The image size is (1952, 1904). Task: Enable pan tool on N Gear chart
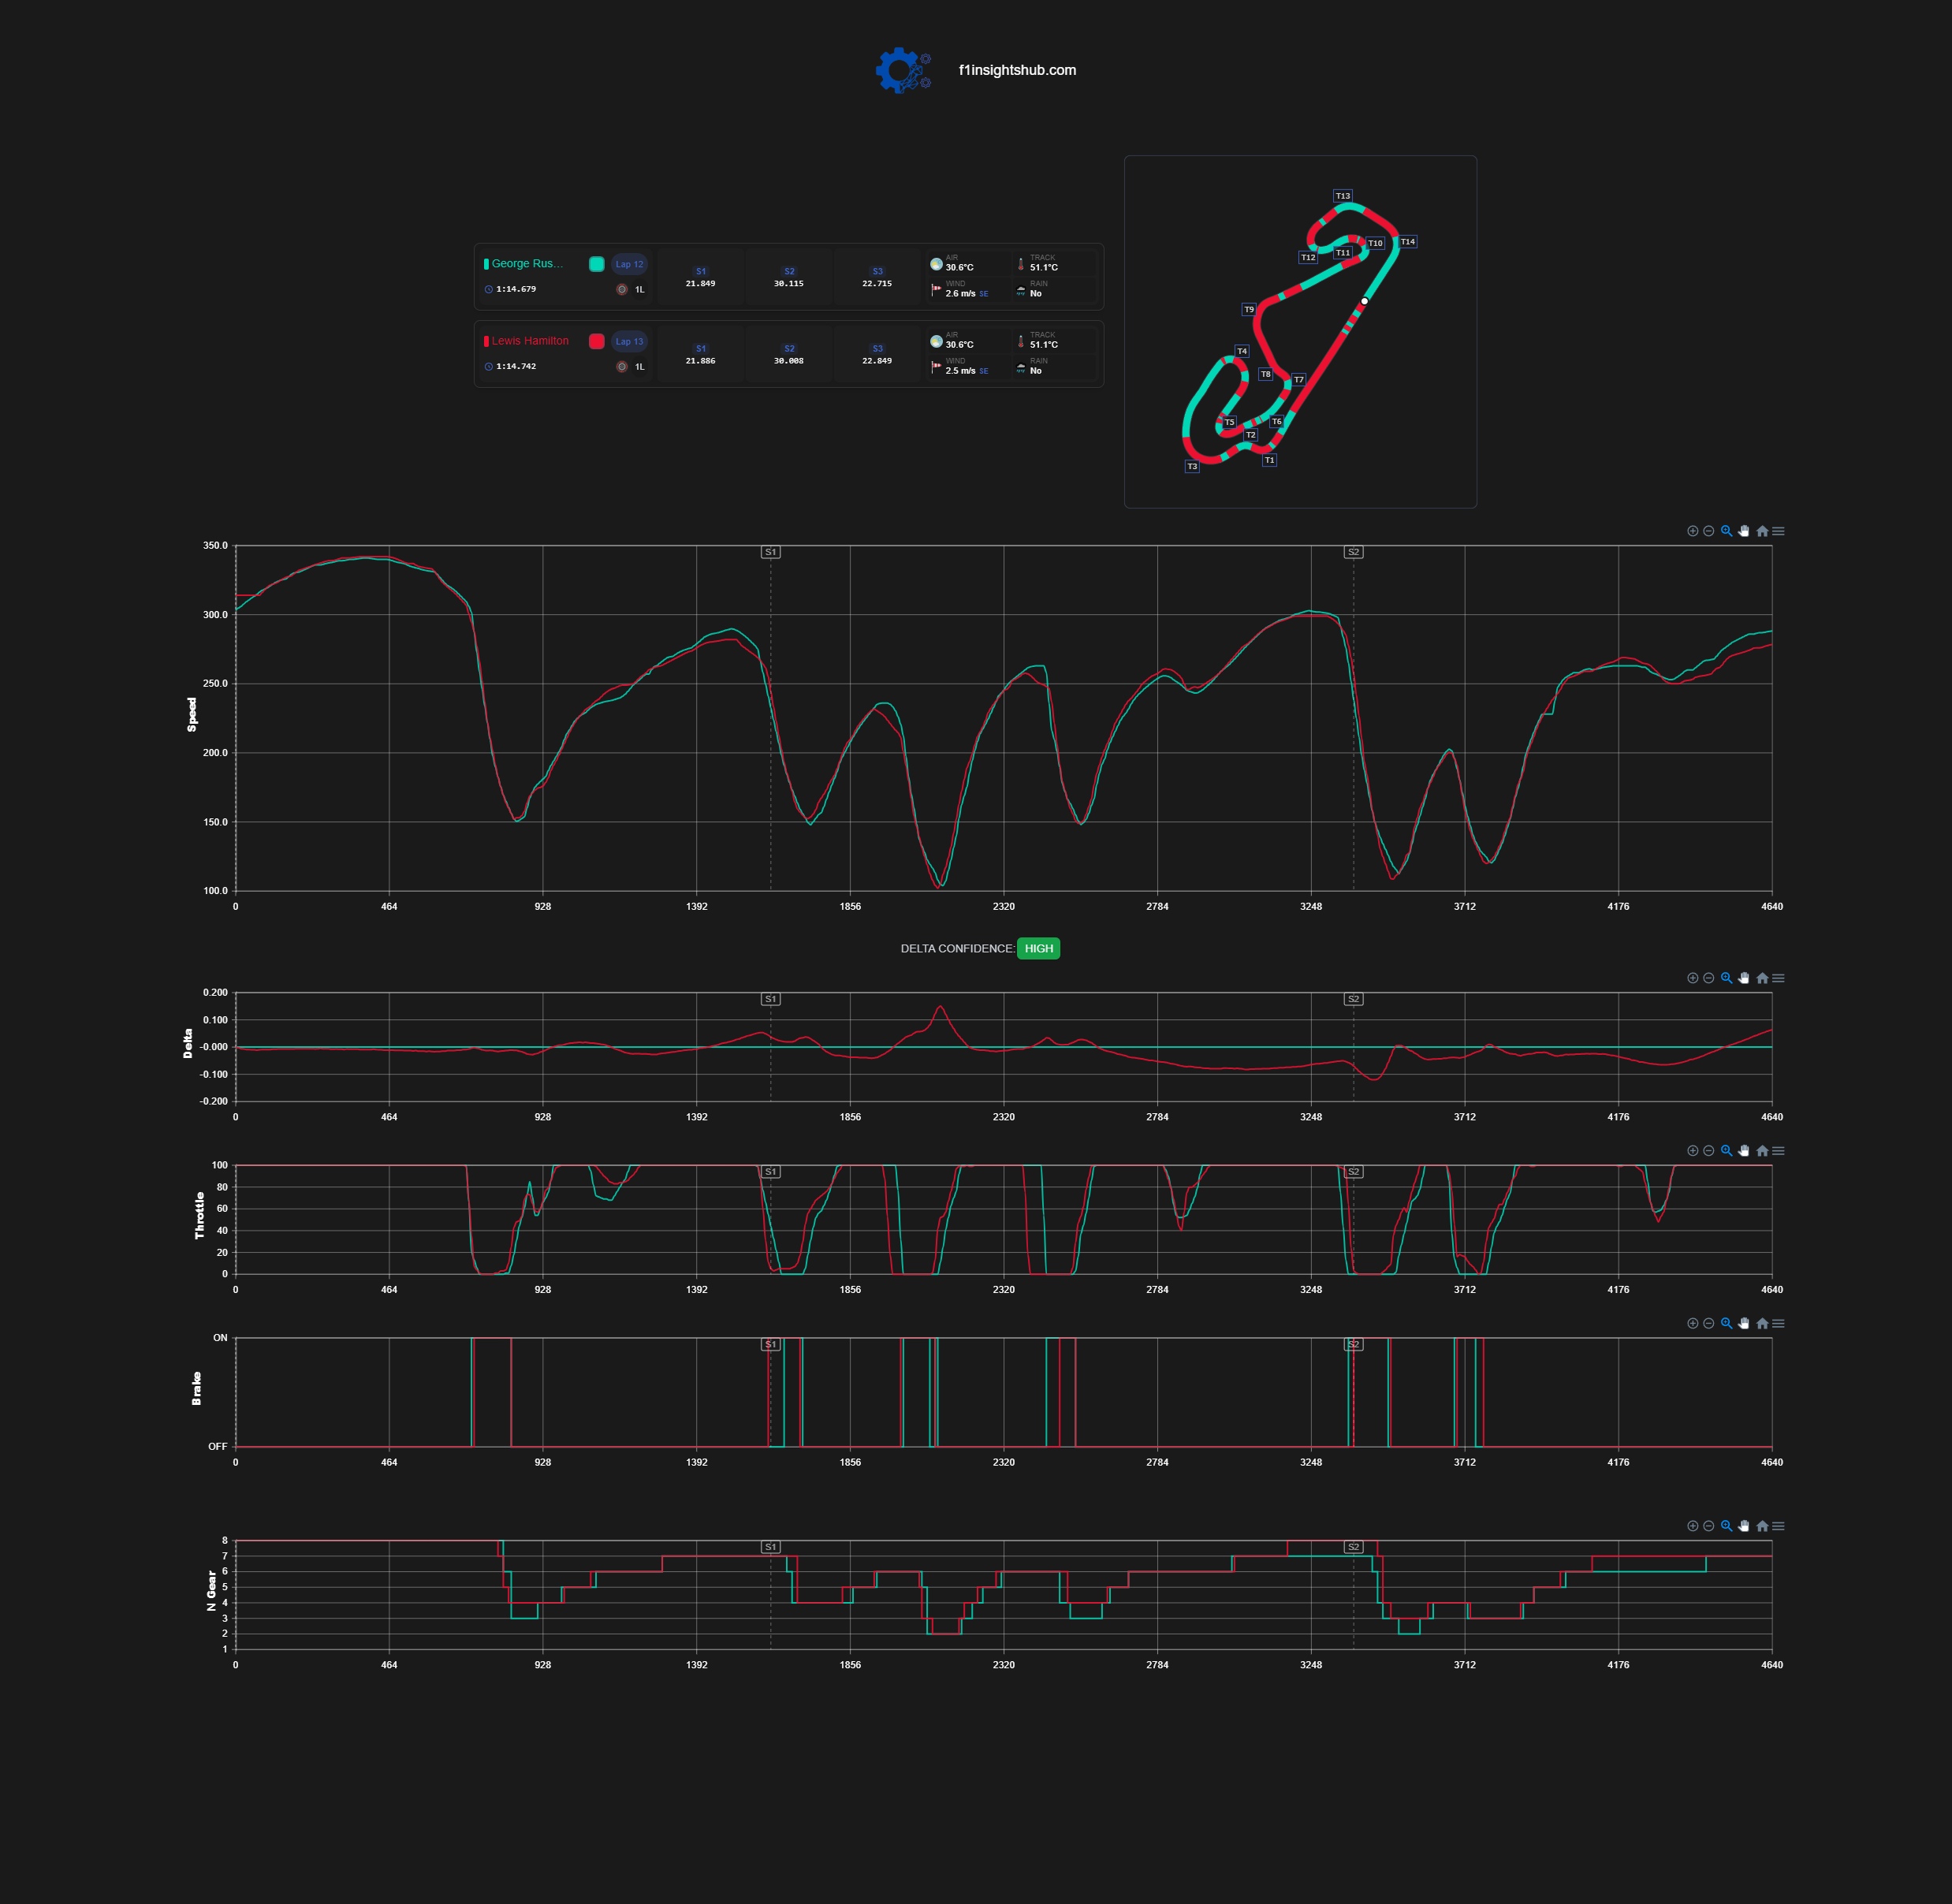[x=1743, y=1526]
